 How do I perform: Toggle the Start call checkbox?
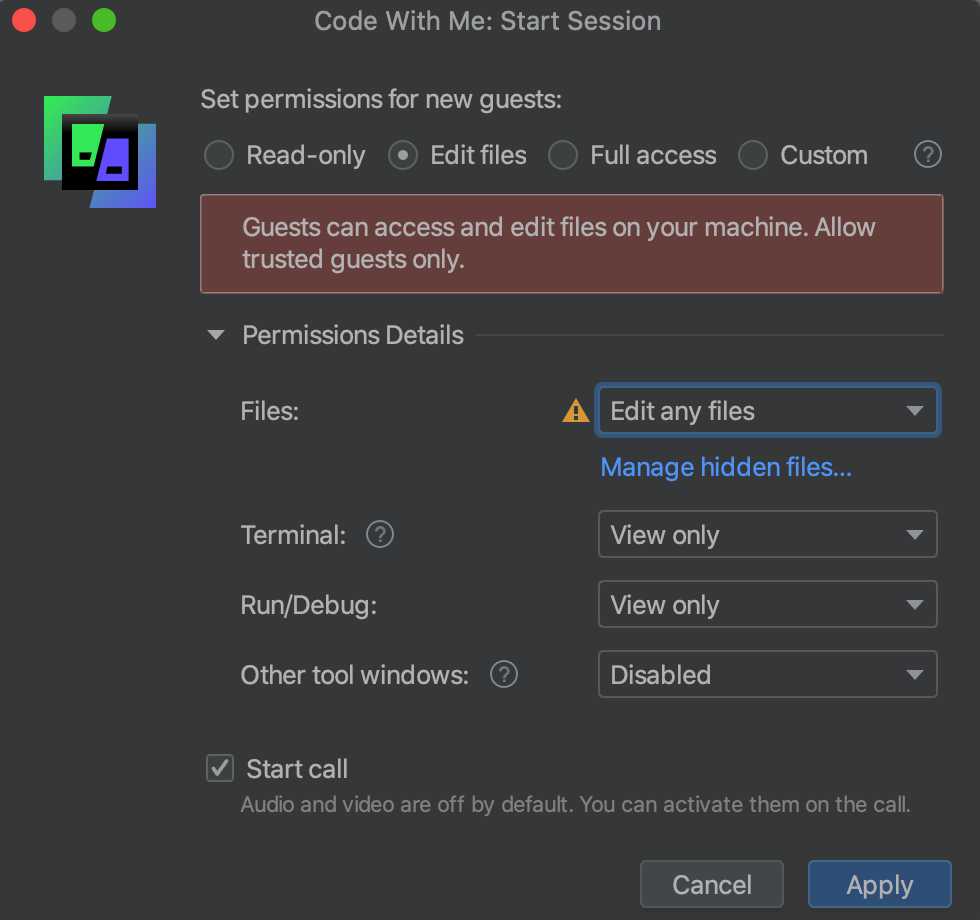click(219, 768)
